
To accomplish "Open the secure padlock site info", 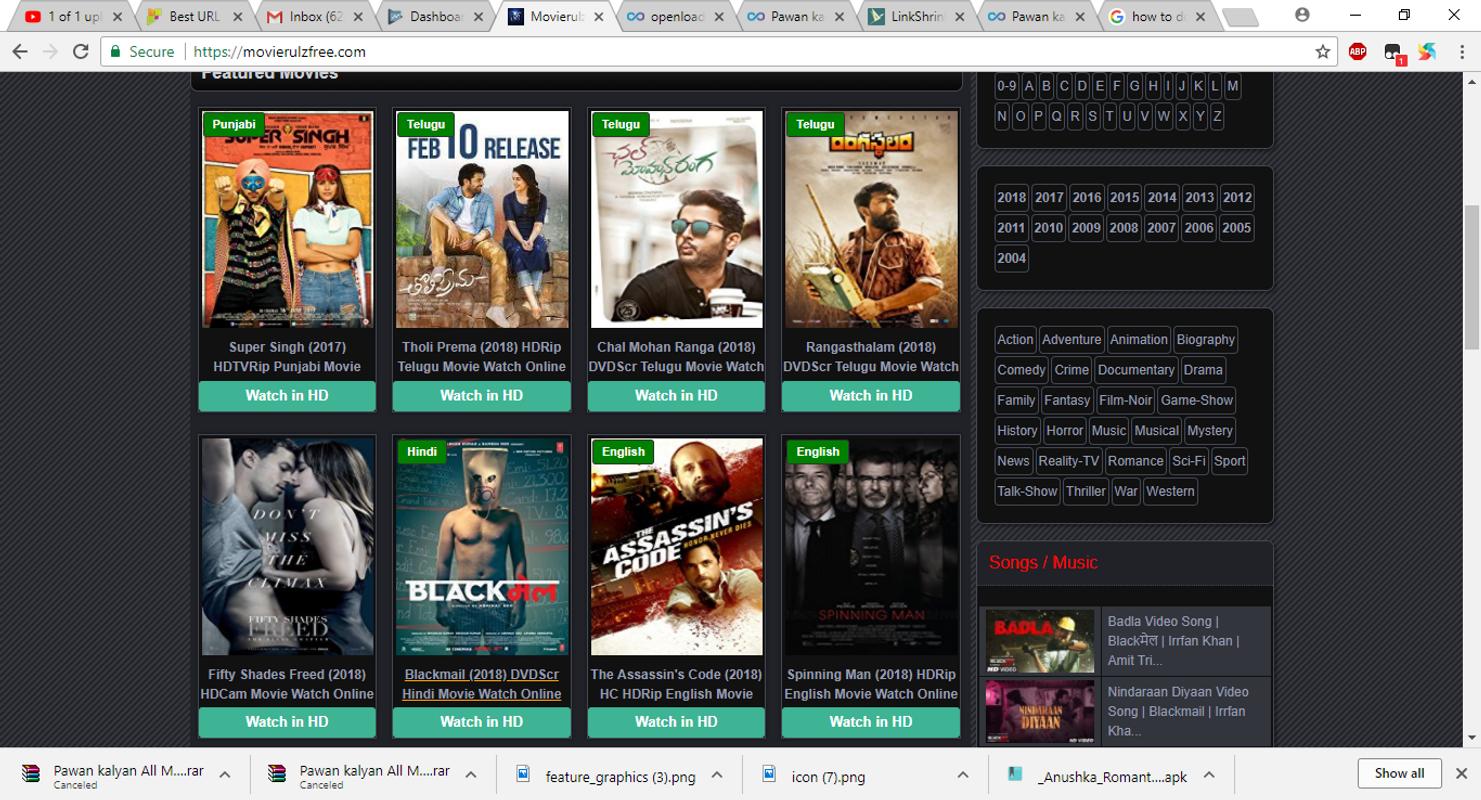I will (141, 51).
